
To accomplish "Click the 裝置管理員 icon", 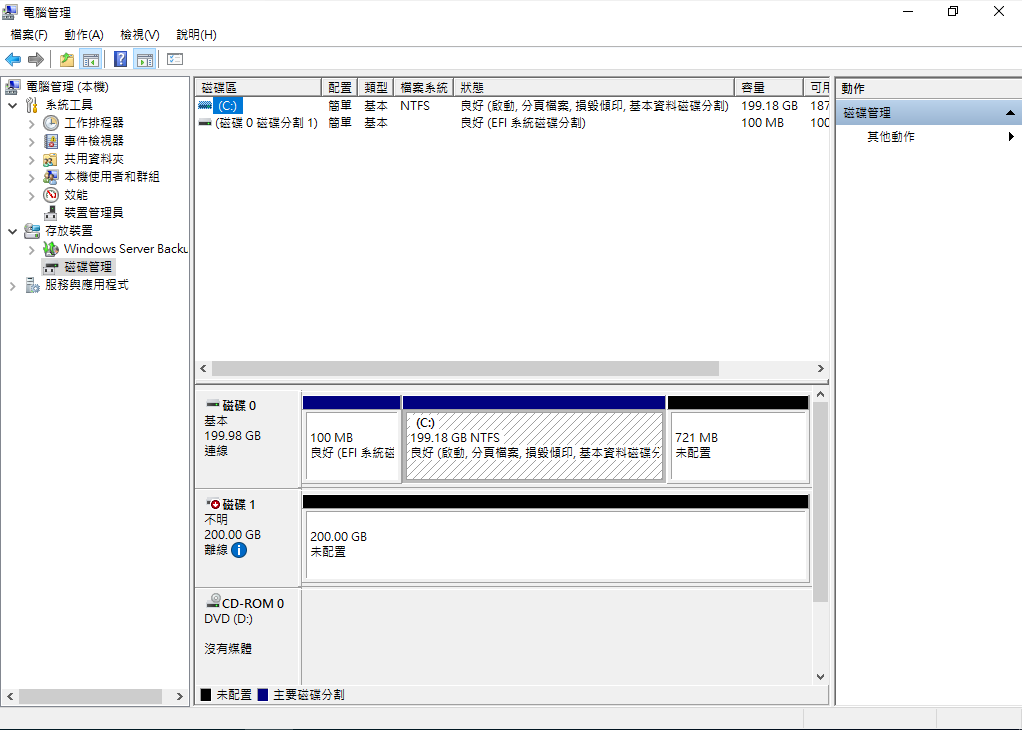I will click(51, 212).
